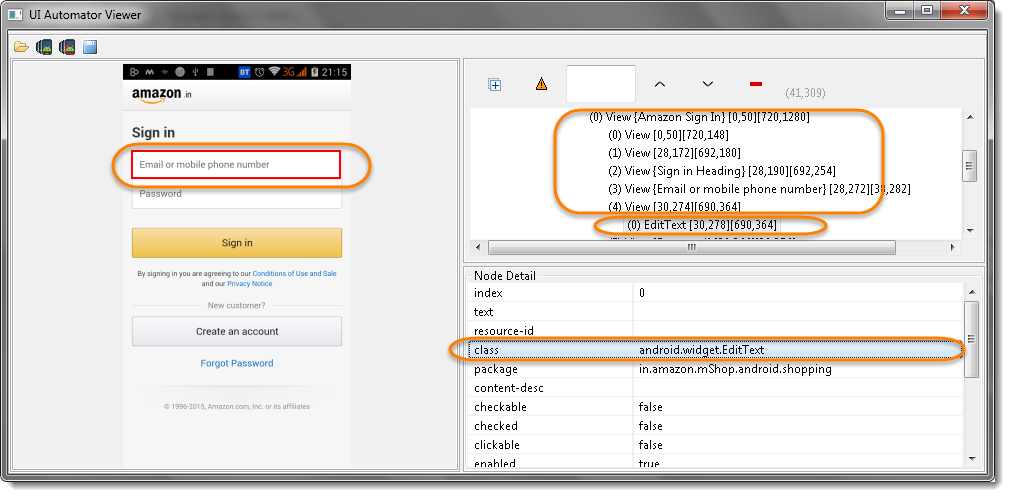
Task: Minimize the UI Automator Viewer window
Action: pos(902,11)
